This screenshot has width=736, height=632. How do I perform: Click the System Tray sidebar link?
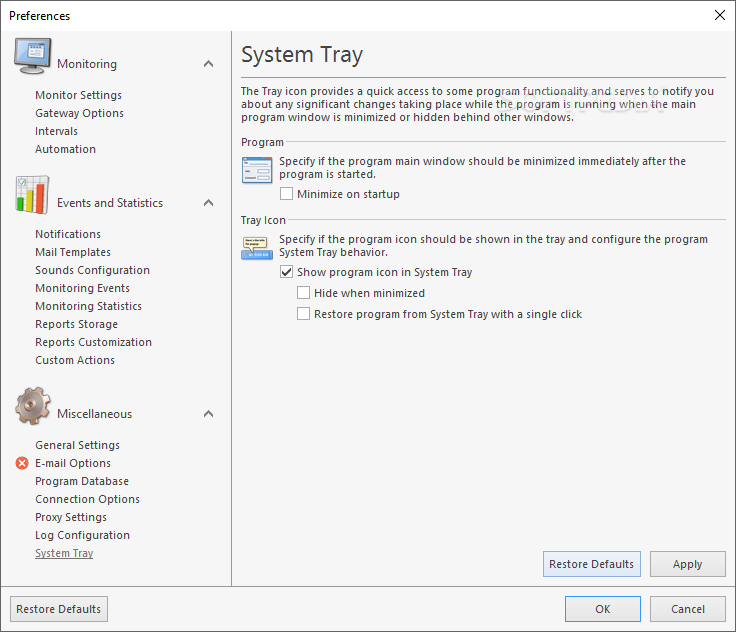[x=64, y=554]
